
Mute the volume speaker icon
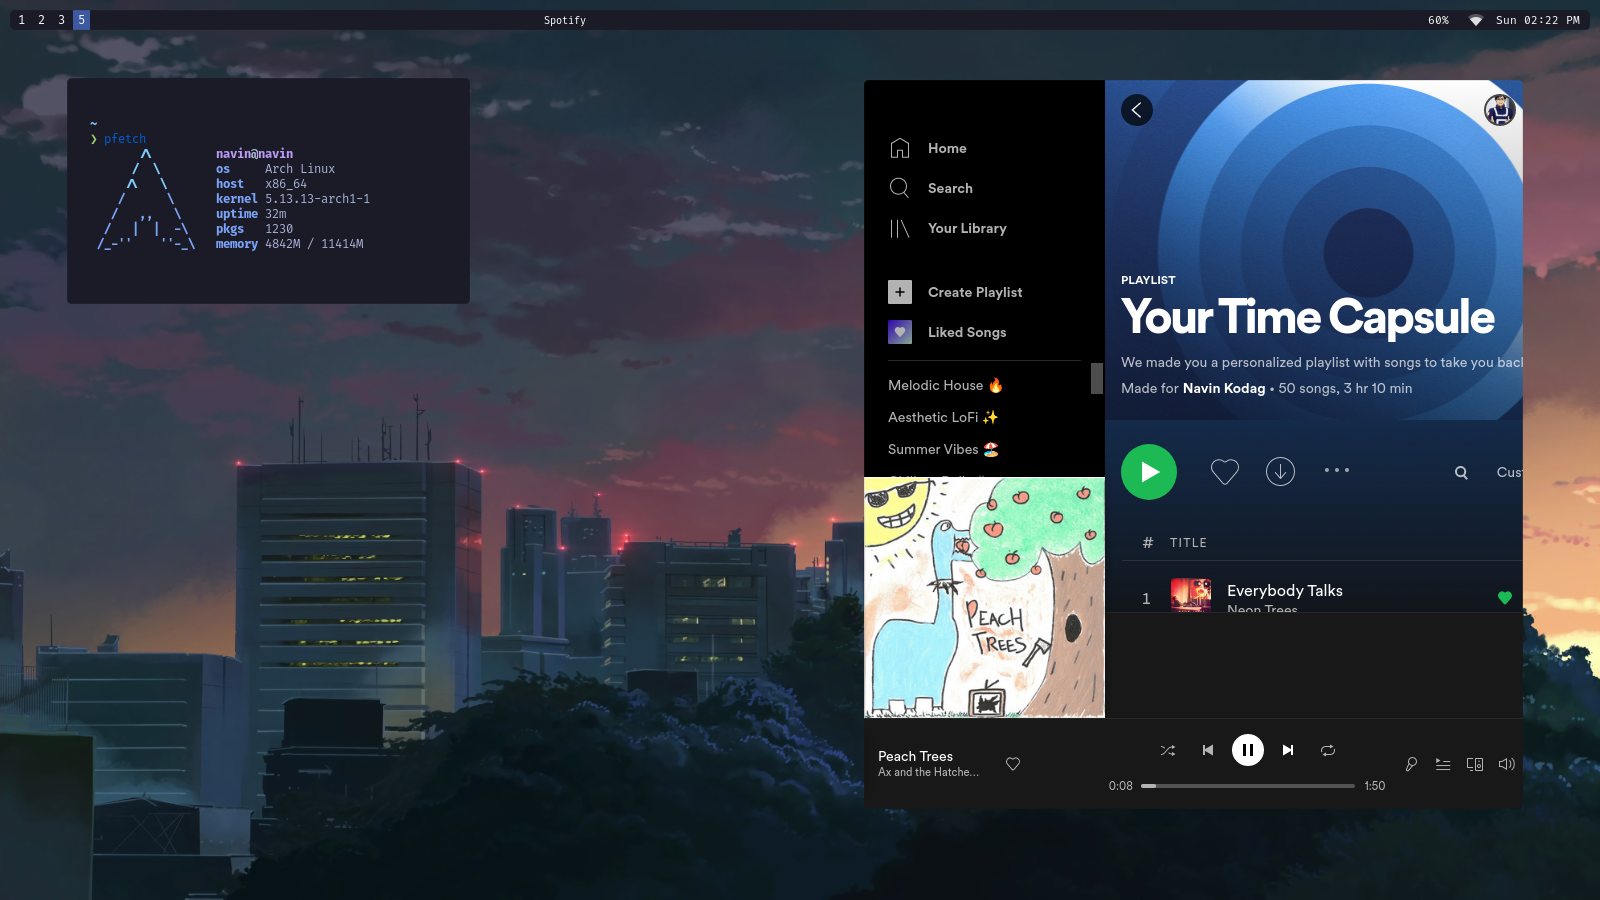coord(1507,764)
